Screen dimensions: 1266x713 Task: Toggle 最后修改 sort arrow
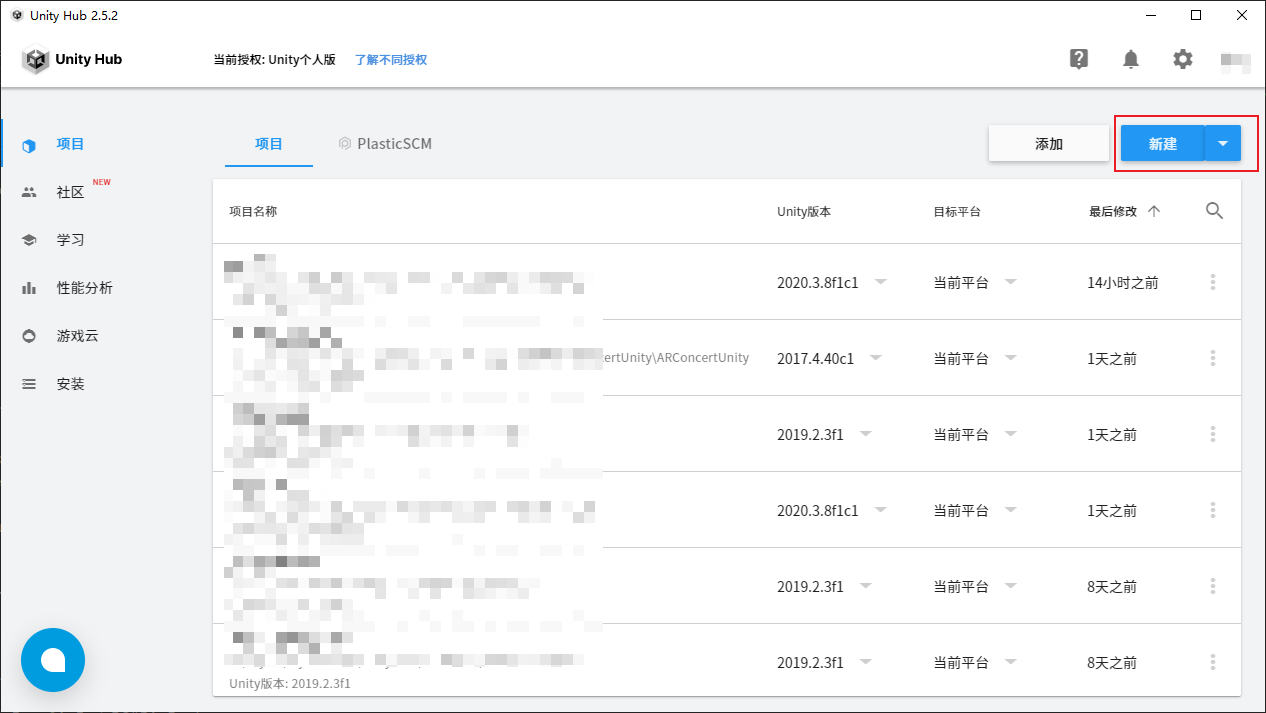[x=1154, y=211]
